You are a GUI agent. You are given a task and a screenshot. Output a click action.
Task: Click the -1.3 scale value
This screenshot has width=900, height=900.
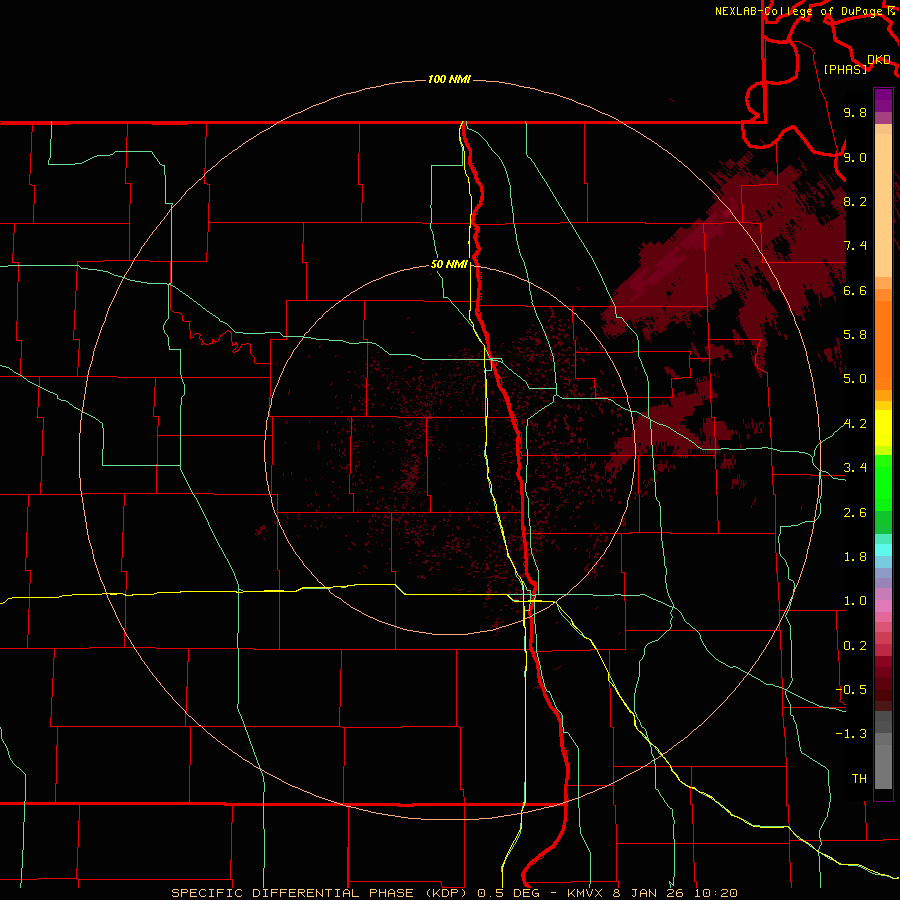pos(851,734)
